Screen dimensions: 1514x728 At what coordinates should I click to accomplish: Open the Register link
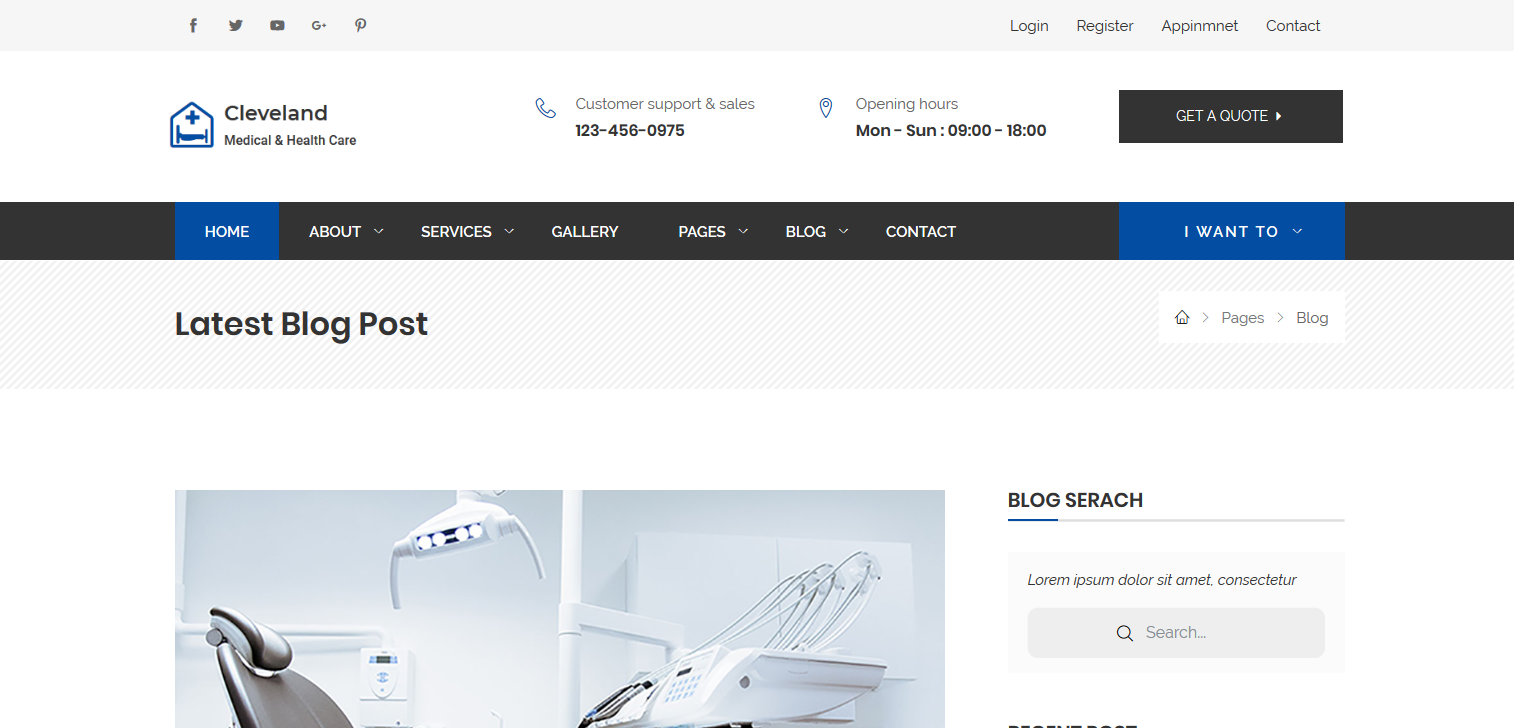coord(1105,26)
